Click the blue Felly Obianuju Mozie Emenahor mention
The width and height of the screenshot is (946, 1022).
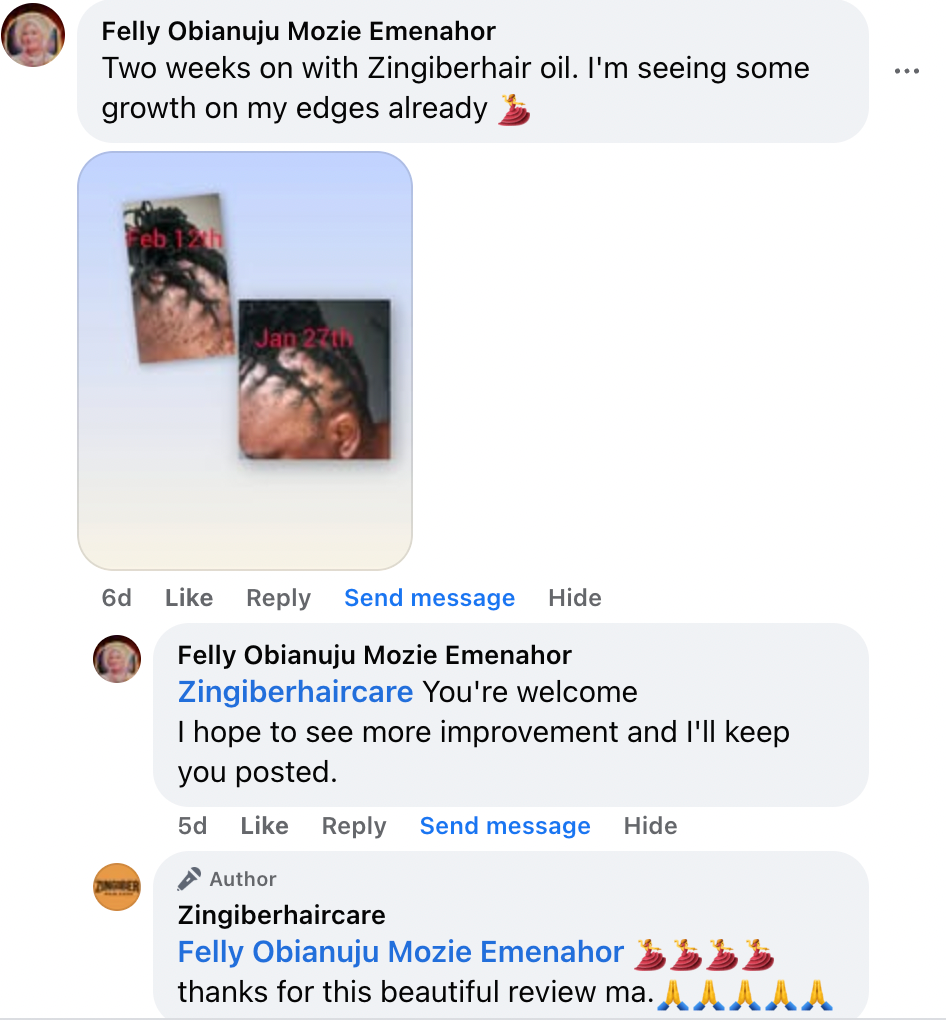pyautogui.click(x=401, y=952)
